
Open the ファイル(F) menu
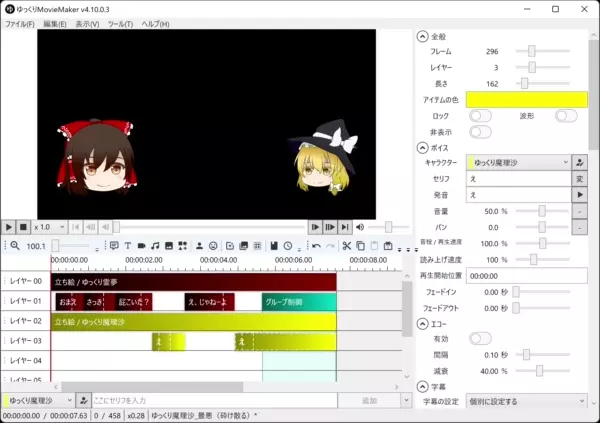pyautogui.click(x=19, y=23)
